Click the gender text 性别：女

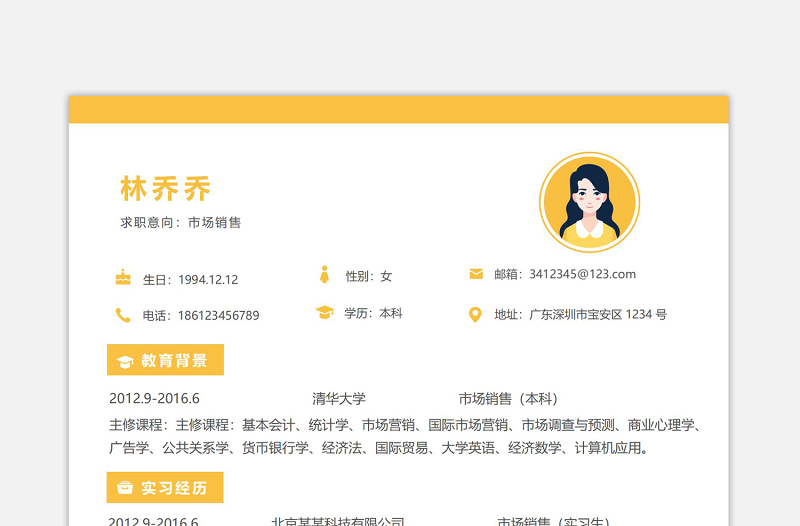point(369,276)
